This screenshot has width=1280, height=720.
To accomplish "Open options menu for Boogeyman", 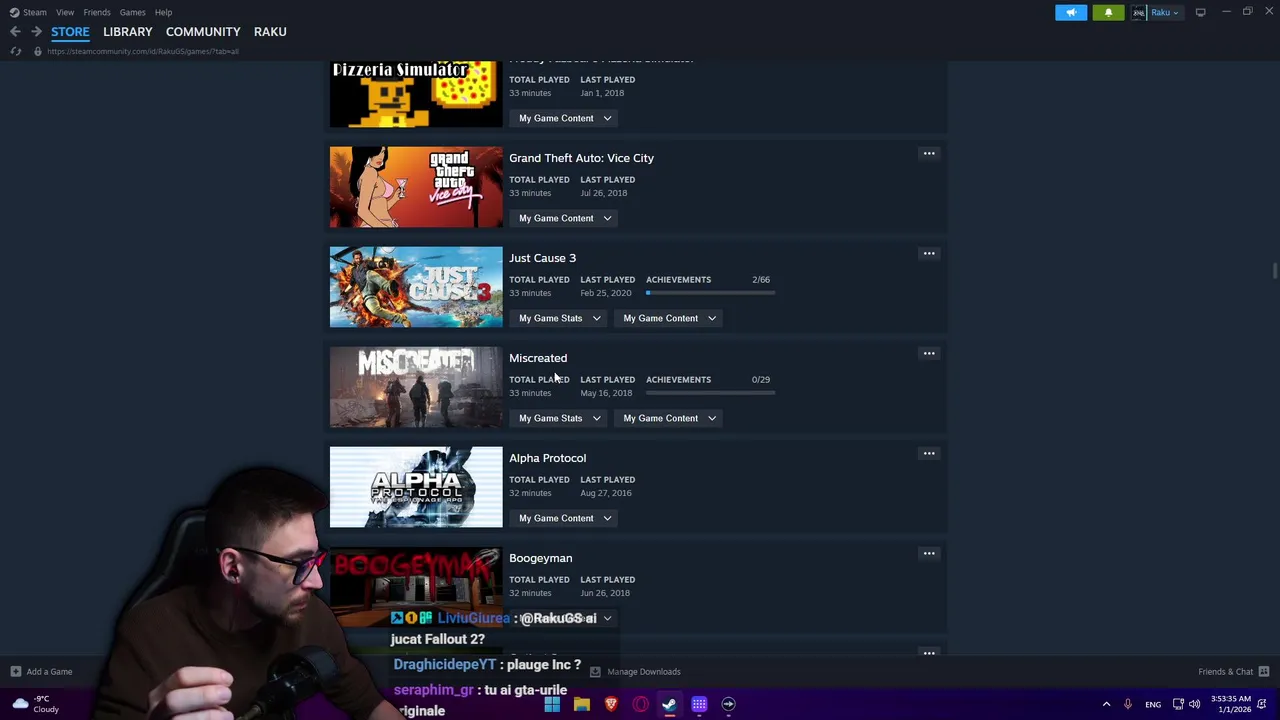I will coord(929,554).
